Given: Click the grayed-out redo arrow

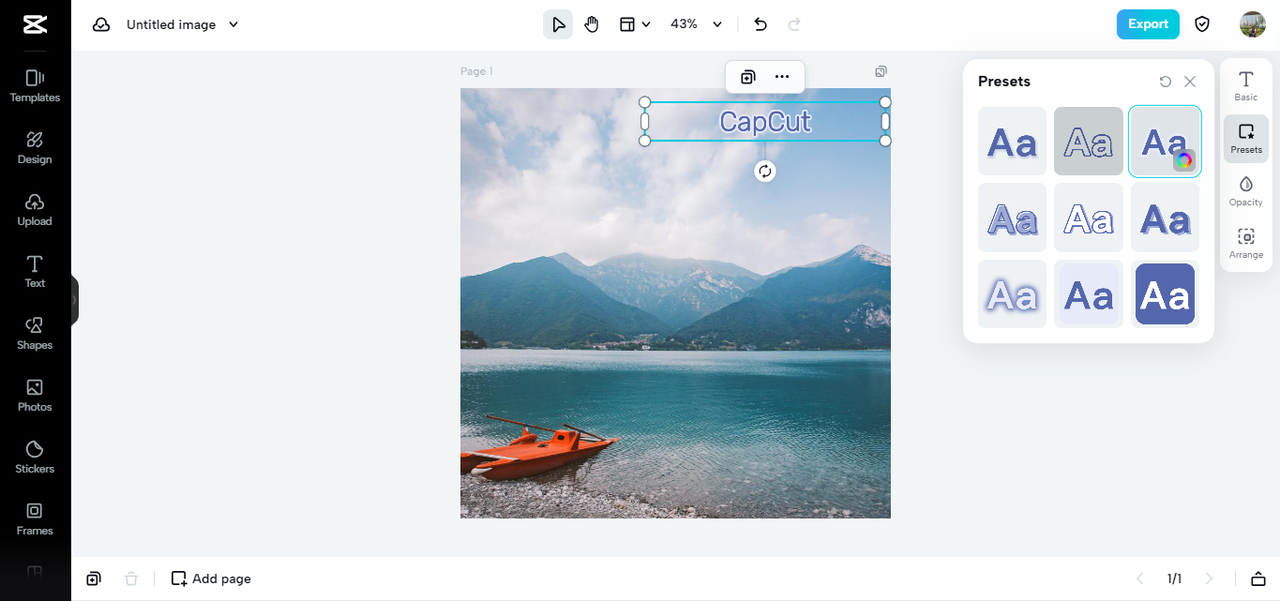Looking at the screenshot, I should click(x=795, y=24).
